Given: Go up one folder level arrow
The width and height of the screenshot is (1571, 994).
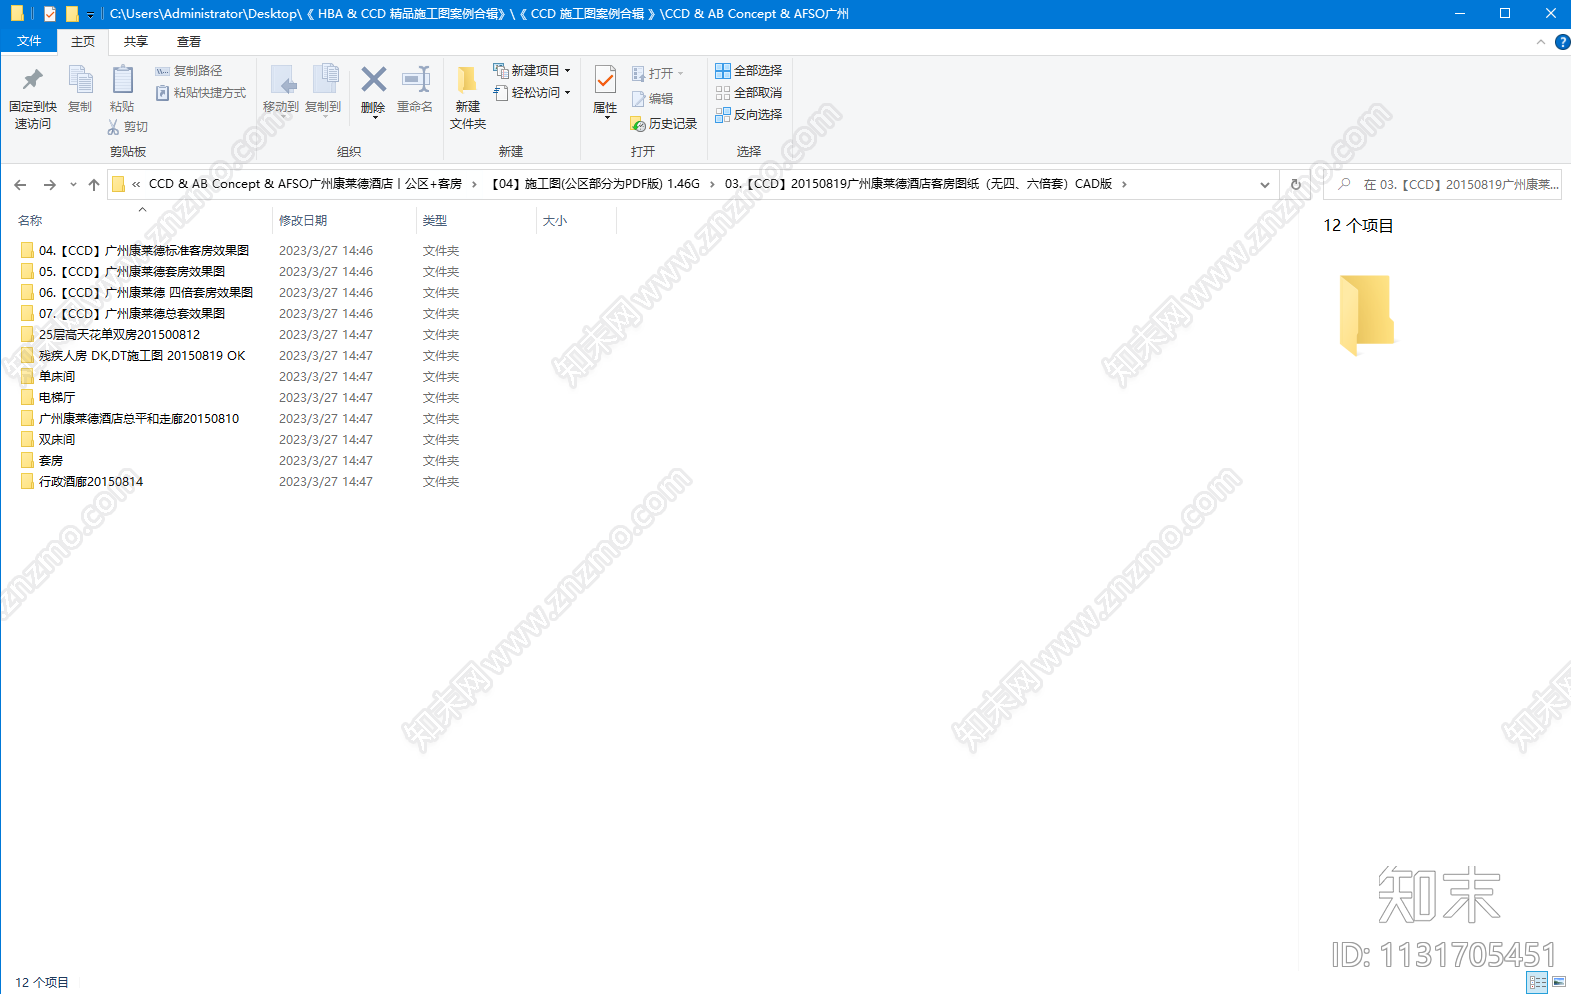Looking at the screenshot, I should (94, 184).
